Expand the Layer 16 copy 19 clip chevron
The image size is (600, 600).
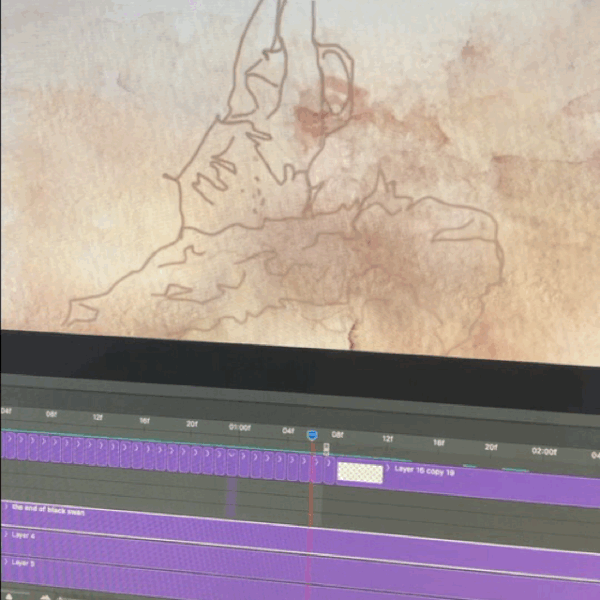click(x=388, y=468)
